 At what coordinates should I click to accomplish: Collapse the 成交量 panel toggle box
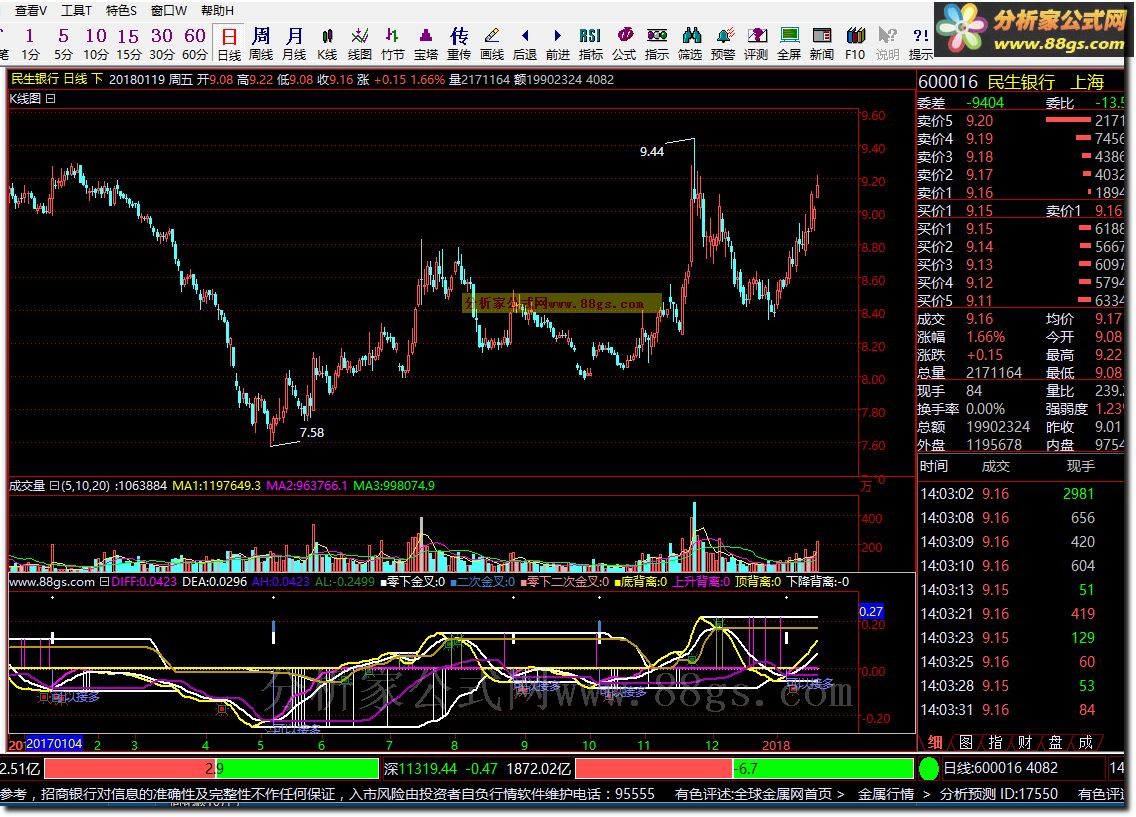54,486
